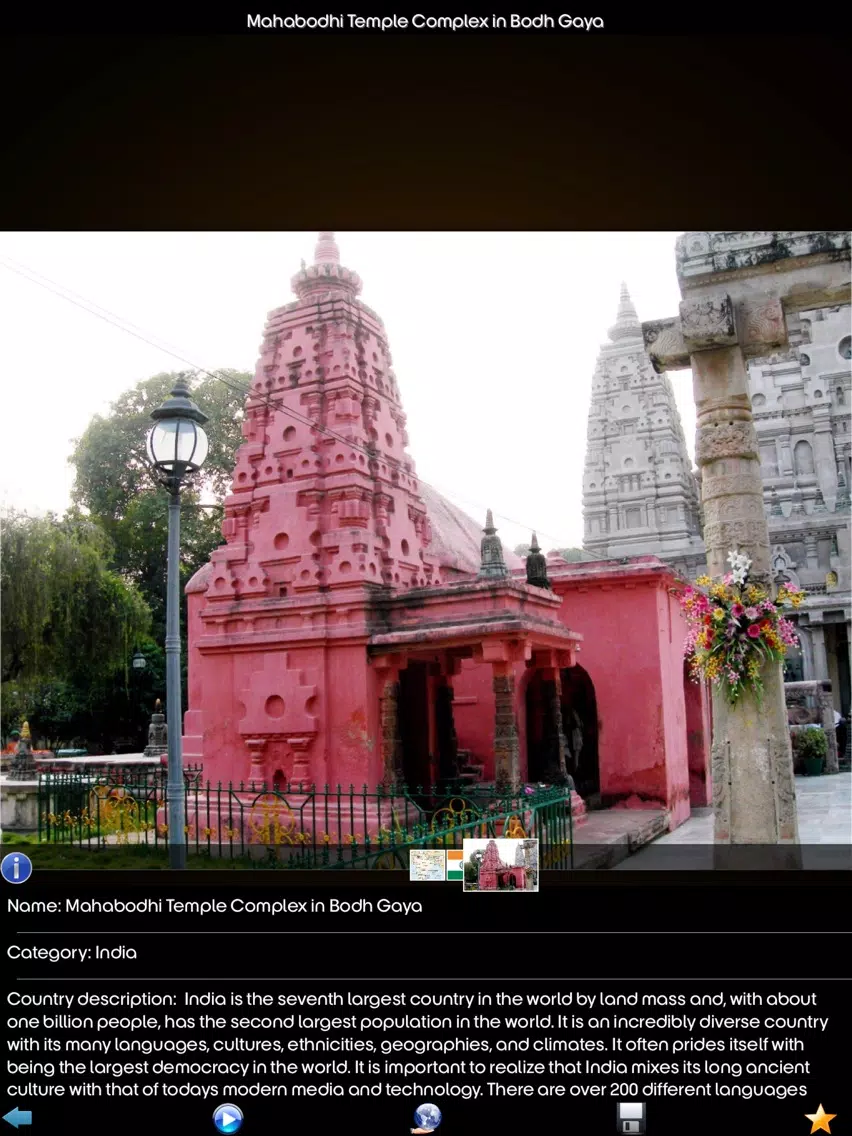
Task: Select the India map thumbnail
Action: [427, 865]
